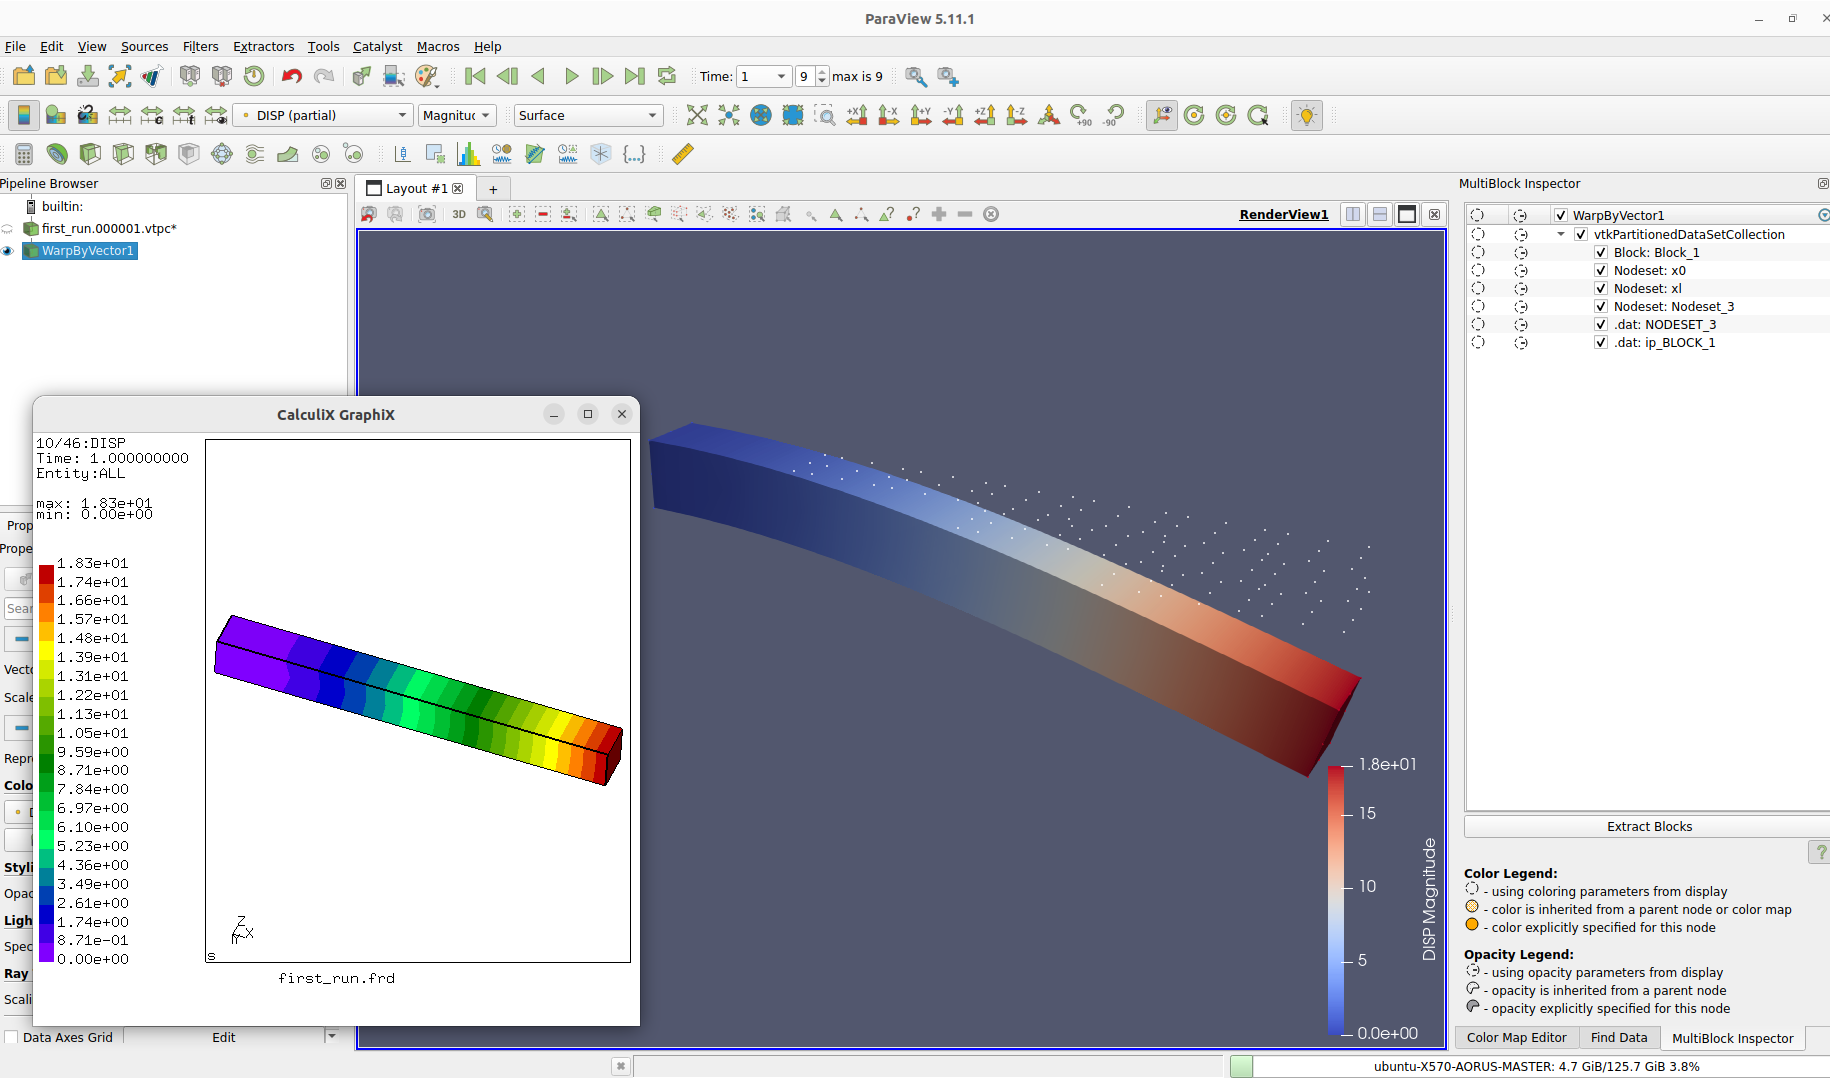This screenshot has width=1830, height=1078.
Task: Apply the Slice filter
Action: click(x=122, y=153)
